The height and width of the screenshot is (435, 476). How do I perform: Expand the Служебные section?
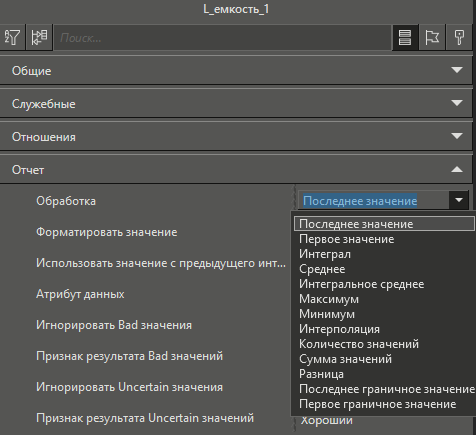coord(236,103)
